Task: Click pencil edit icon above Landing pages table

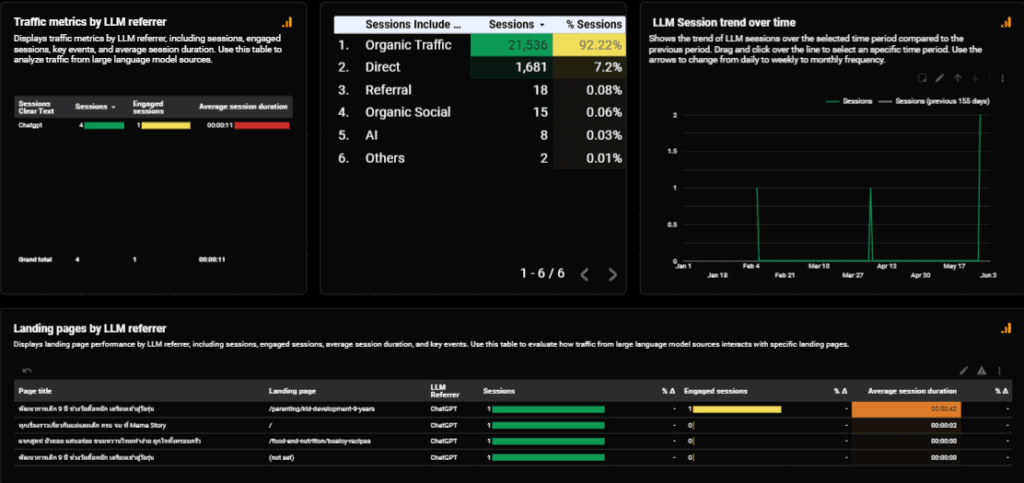Action: [x=964, y=370]
